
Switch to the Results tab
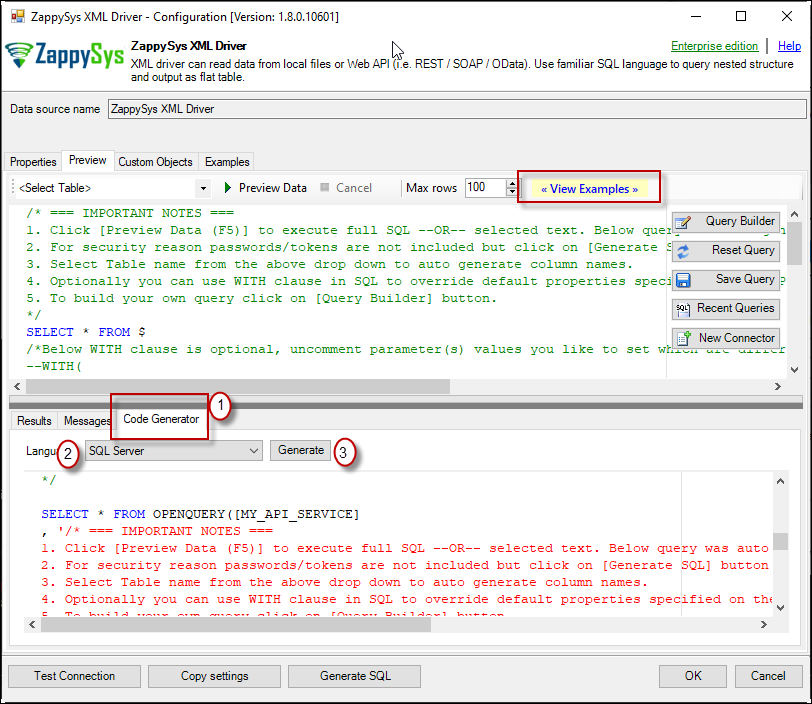tap(34, 421)
